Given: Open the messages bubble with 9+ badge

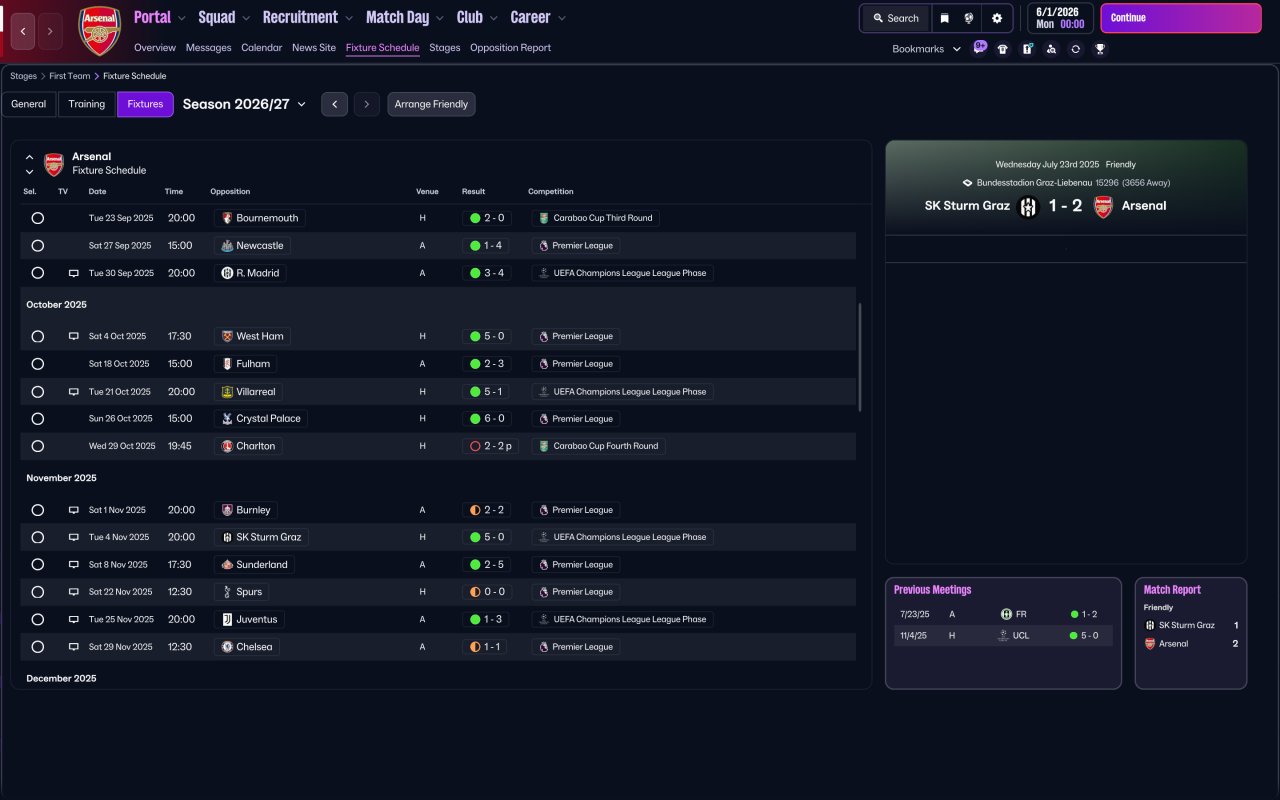Looking at the screenshot, I should (x=979, y=47).
